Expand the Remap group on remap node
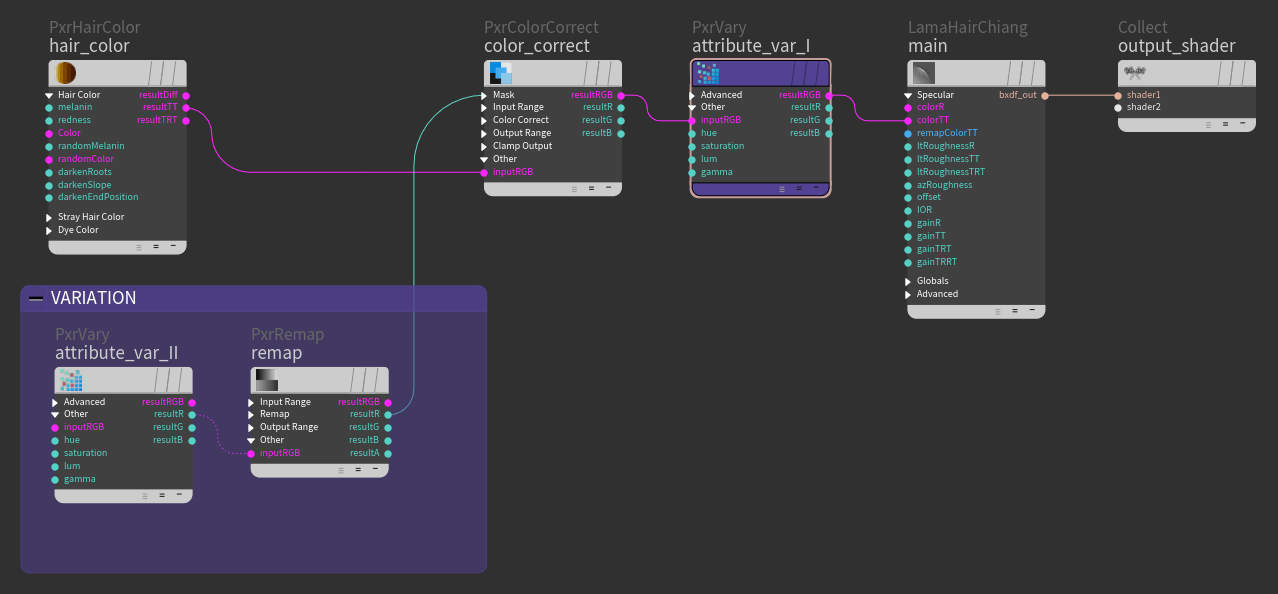Screen dimensions: 1278x594 point(251,414)
